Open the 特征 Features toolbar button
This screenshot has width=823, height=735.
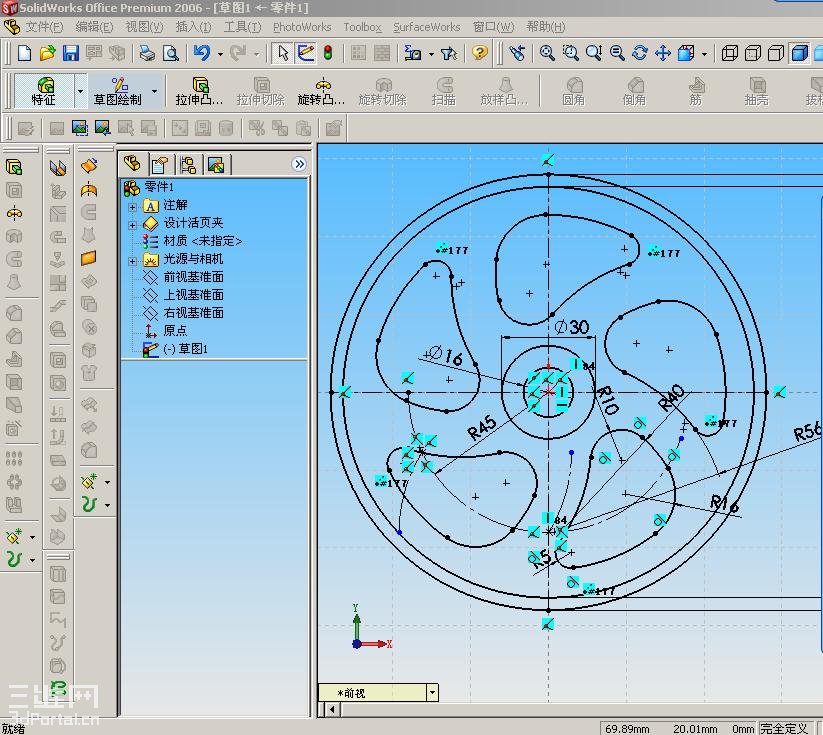[x=44, y=91]
